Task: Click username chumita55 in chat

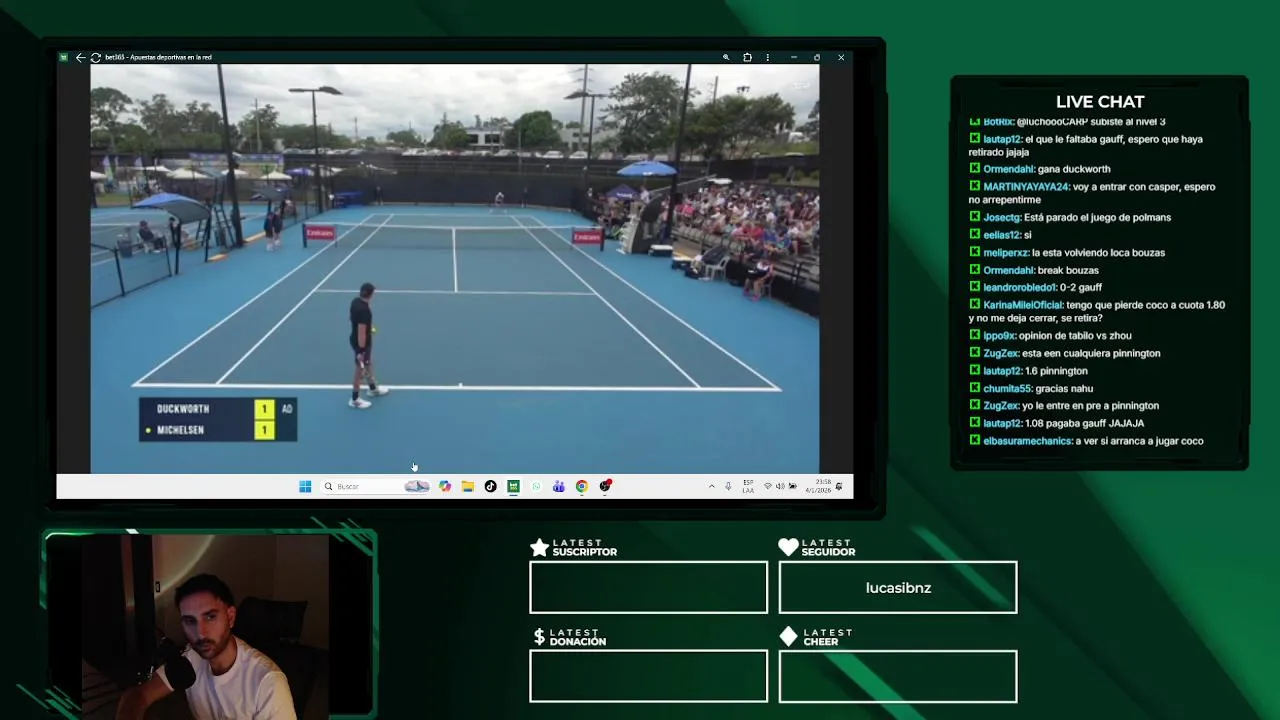Action: [x=1007, y=389]
